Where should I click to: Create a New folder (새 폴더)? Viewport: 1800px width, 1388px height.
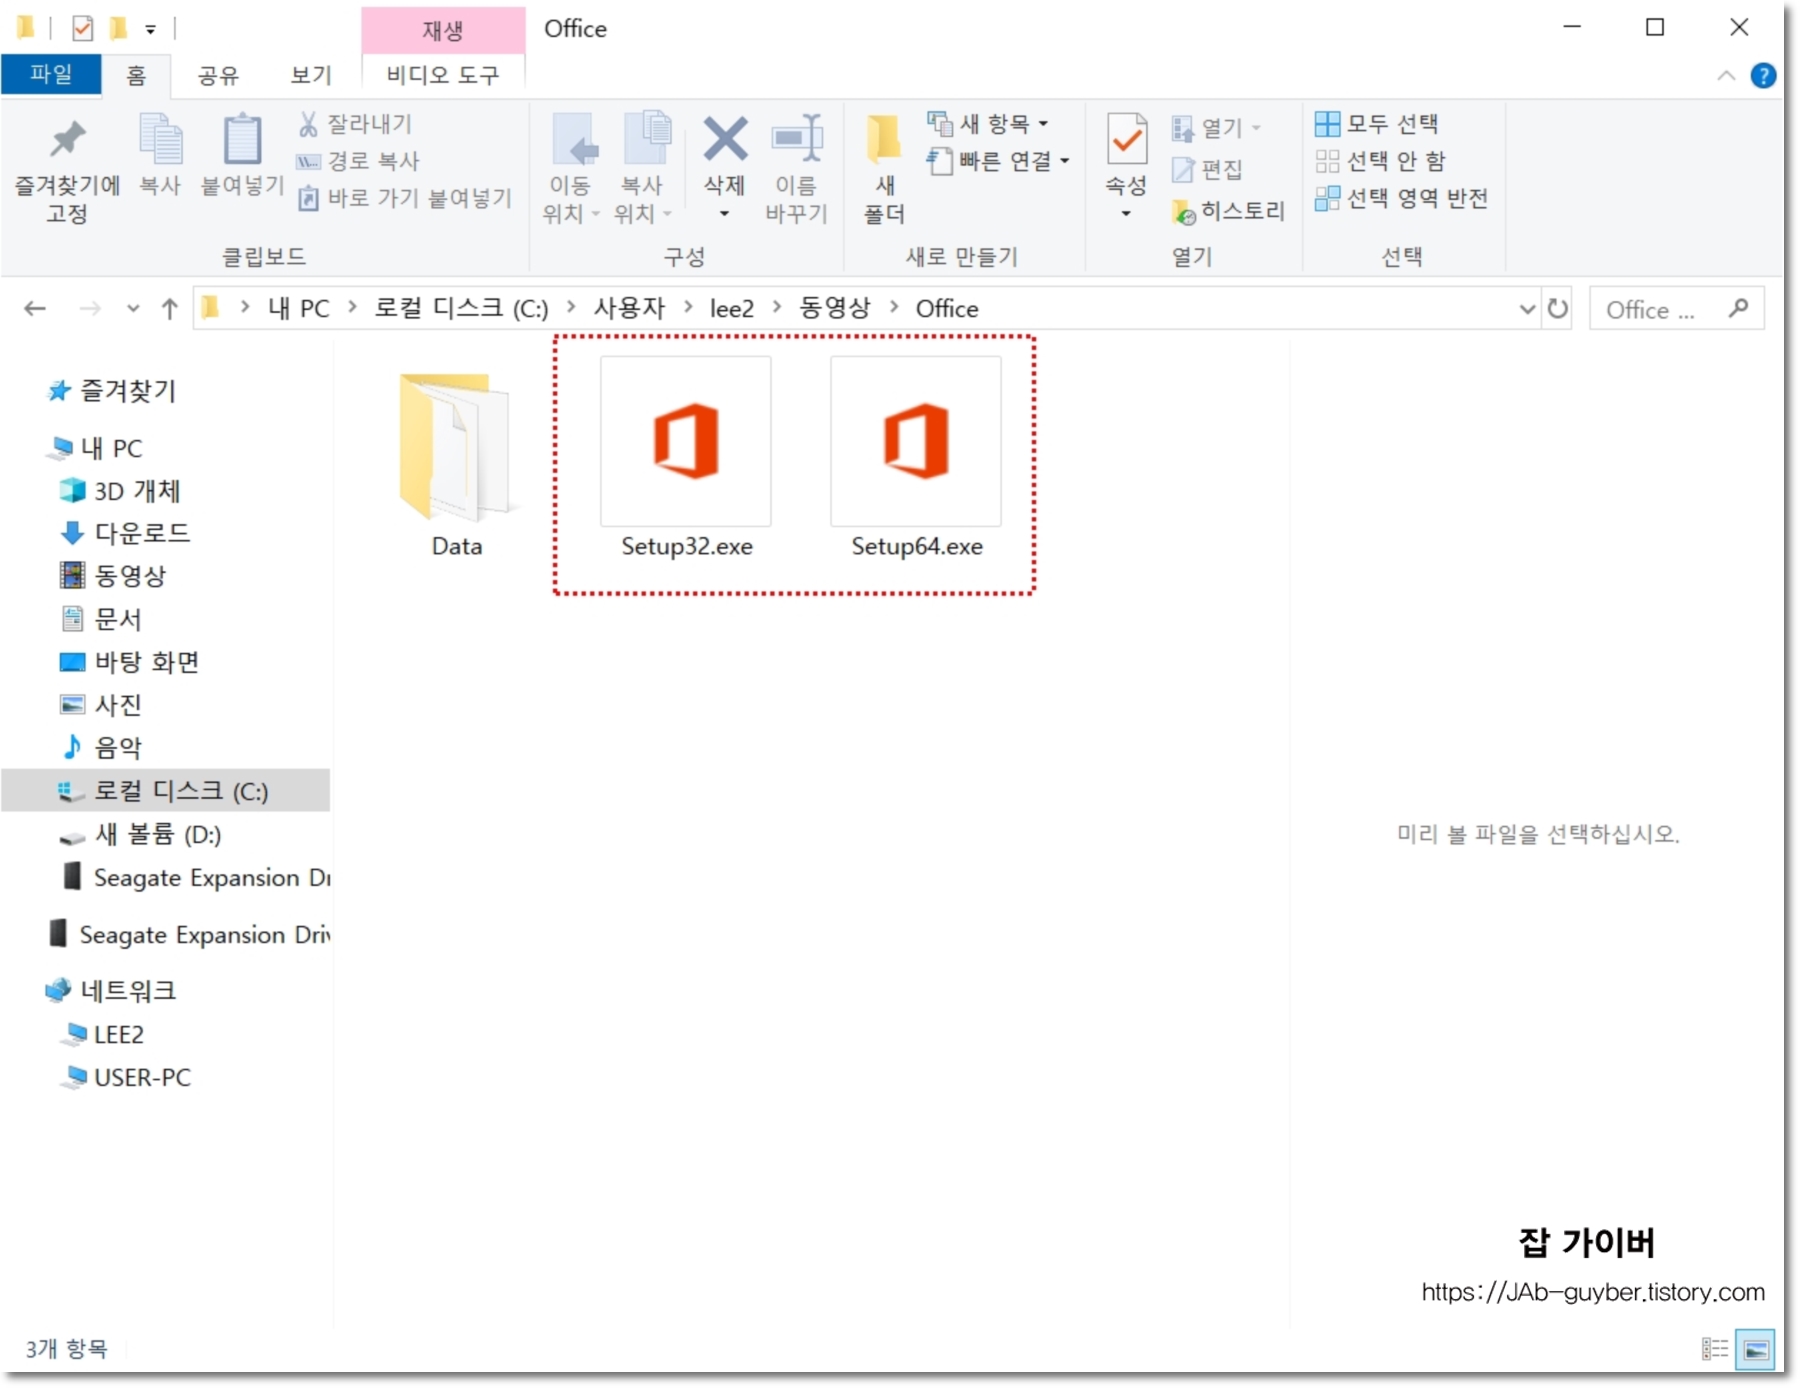(x=884, y=170)
